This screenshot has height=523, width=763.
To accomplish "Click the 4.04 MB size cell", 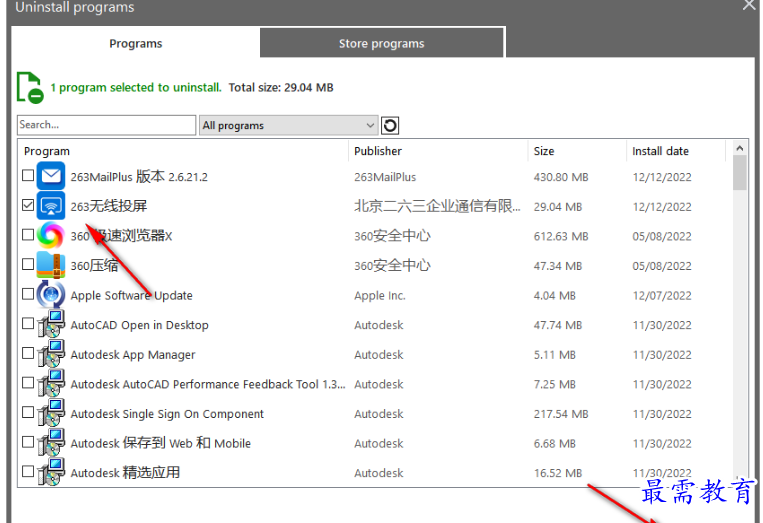I will click(555, 296).
